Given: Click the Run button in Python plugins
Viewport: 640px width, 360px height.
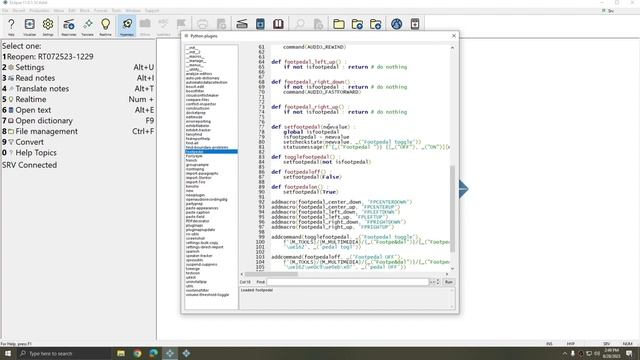Looking at the screenshot, I should (x=449, y=282).
